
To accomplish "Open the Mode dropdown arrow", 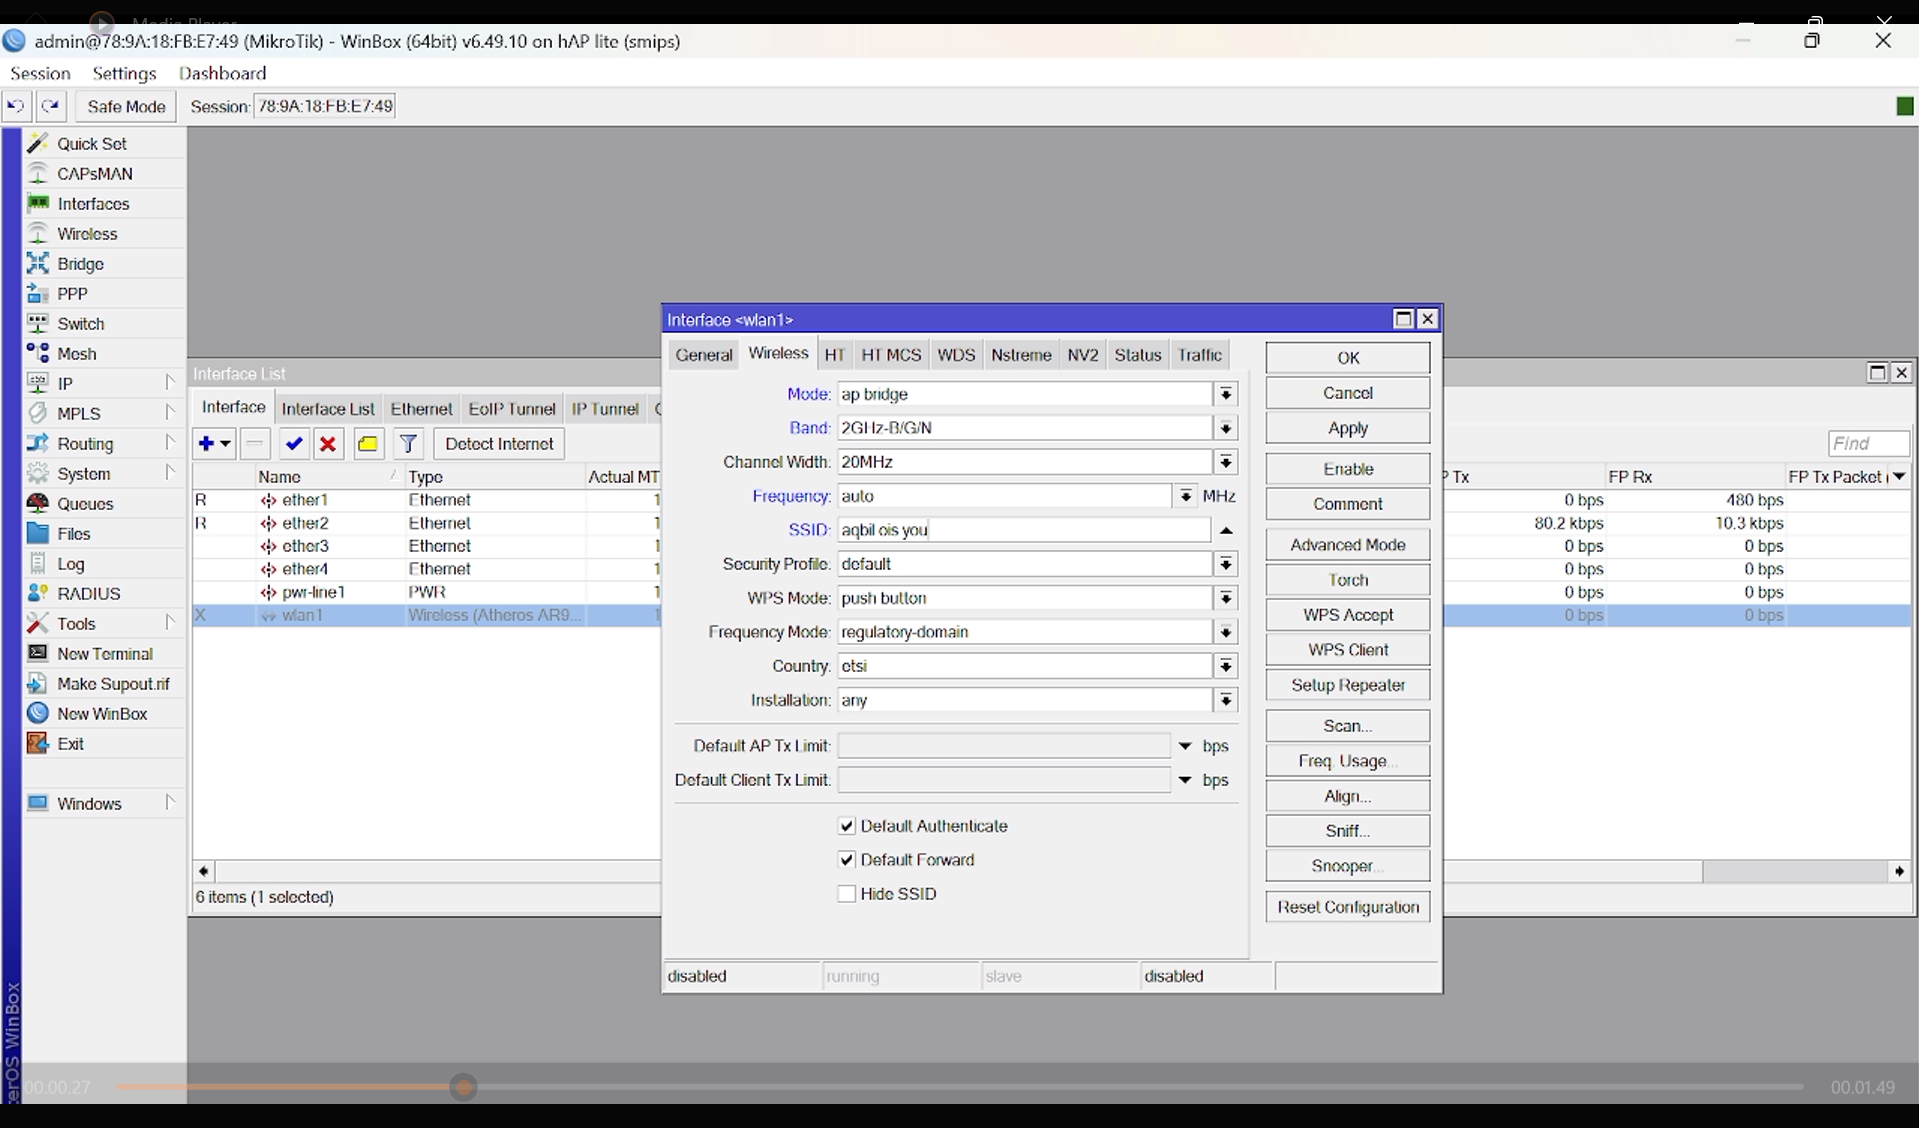I will tap(1226, 394).
